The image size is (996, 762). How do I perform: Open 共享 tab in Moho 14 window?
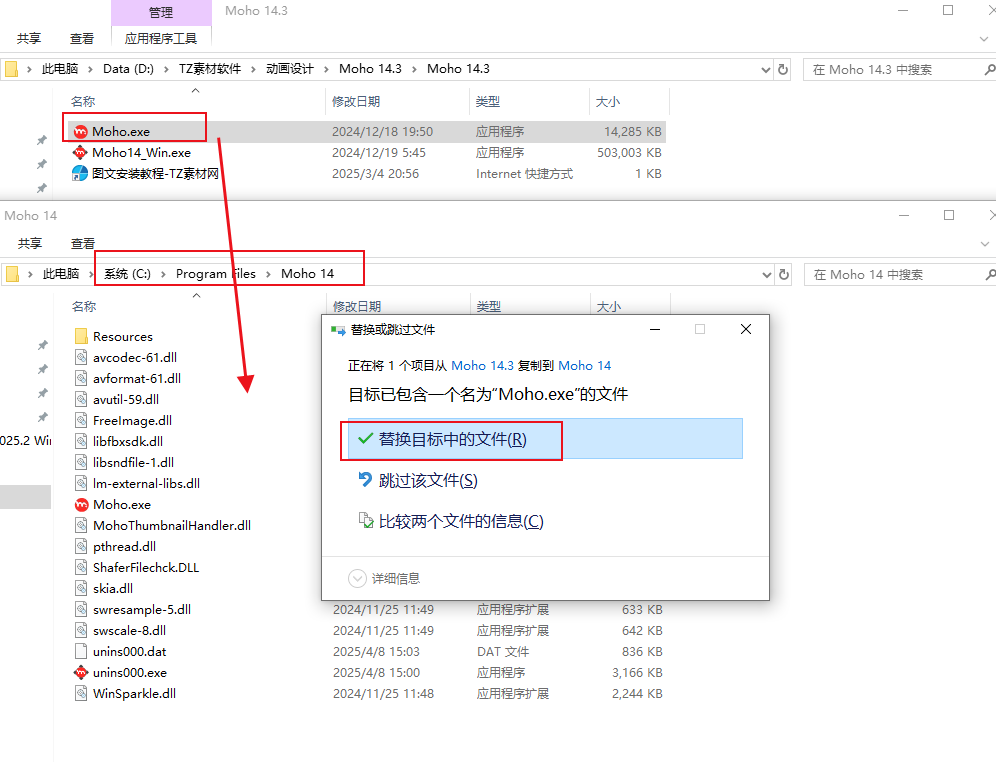pyautogui.click(x=30, y=244)
